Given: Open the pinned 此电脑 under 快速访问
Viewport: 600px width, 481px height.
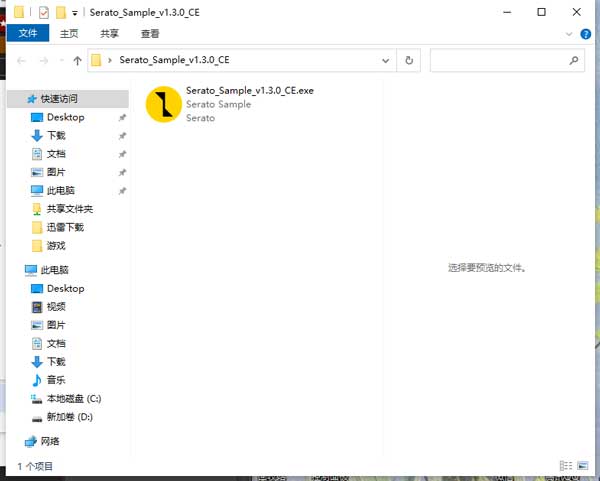Looking at the screenshot, I should point(60,191).
